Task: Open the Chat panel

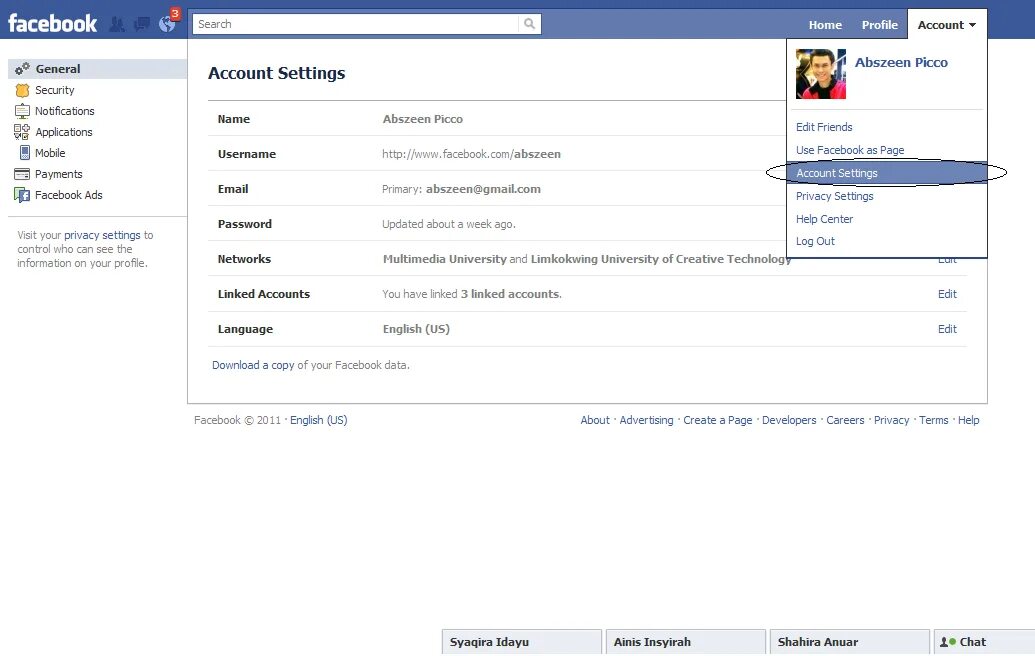Action: (984, 641)
